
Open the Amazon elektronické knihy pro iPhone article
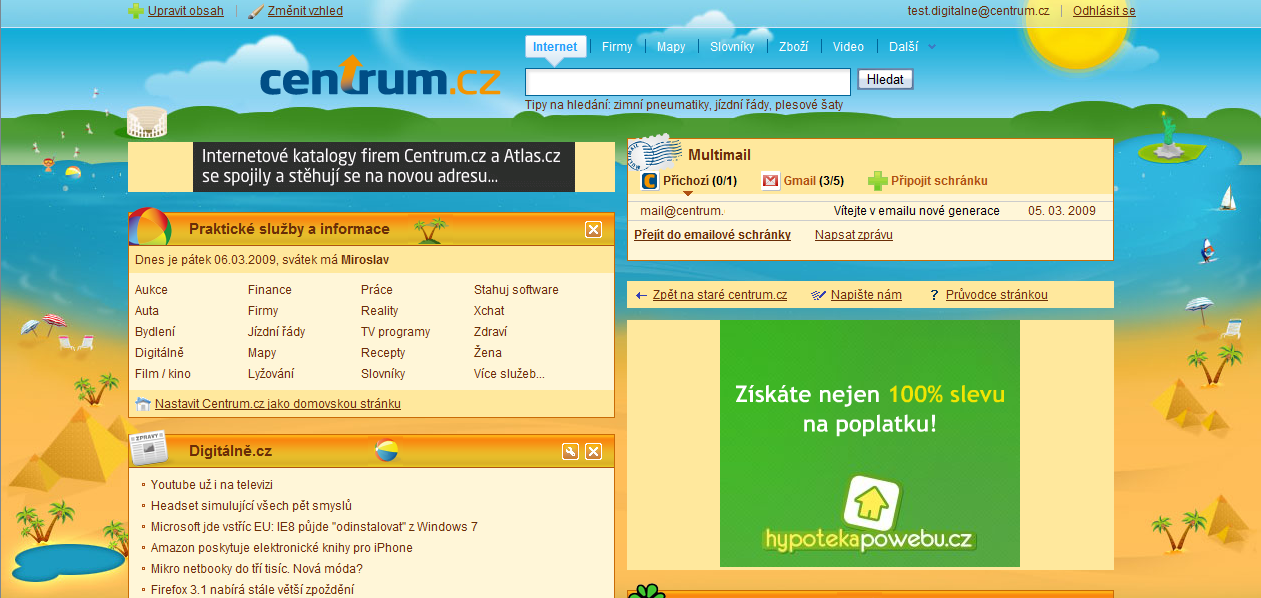pos(282,548)
